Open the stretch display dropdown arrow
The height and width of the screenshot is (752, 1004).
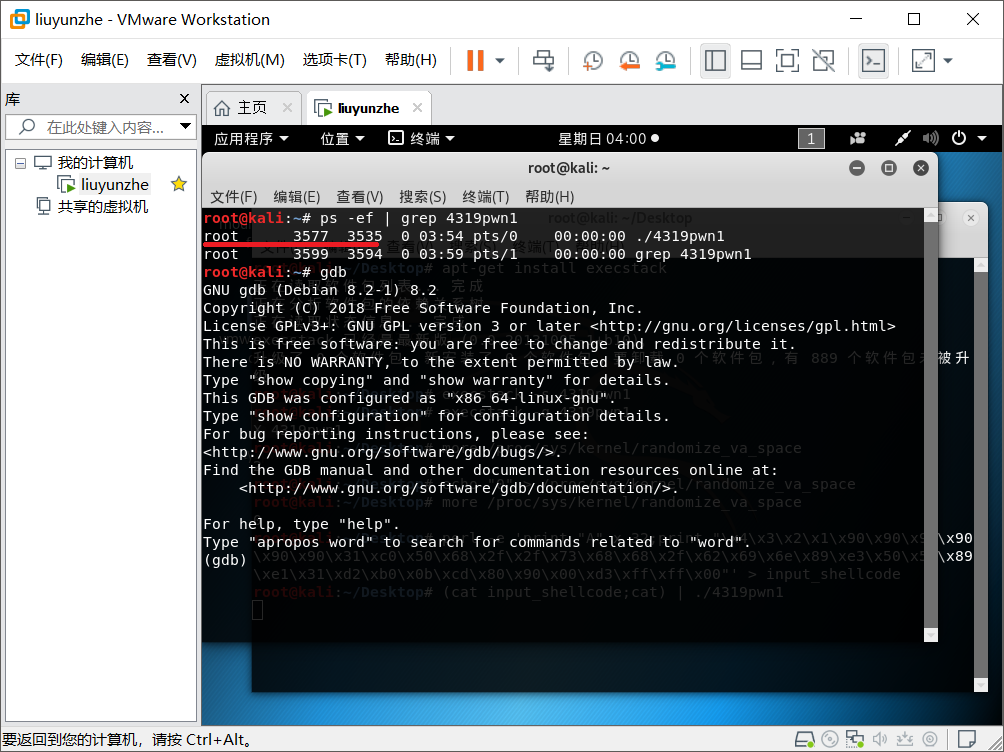pos(948,61)
